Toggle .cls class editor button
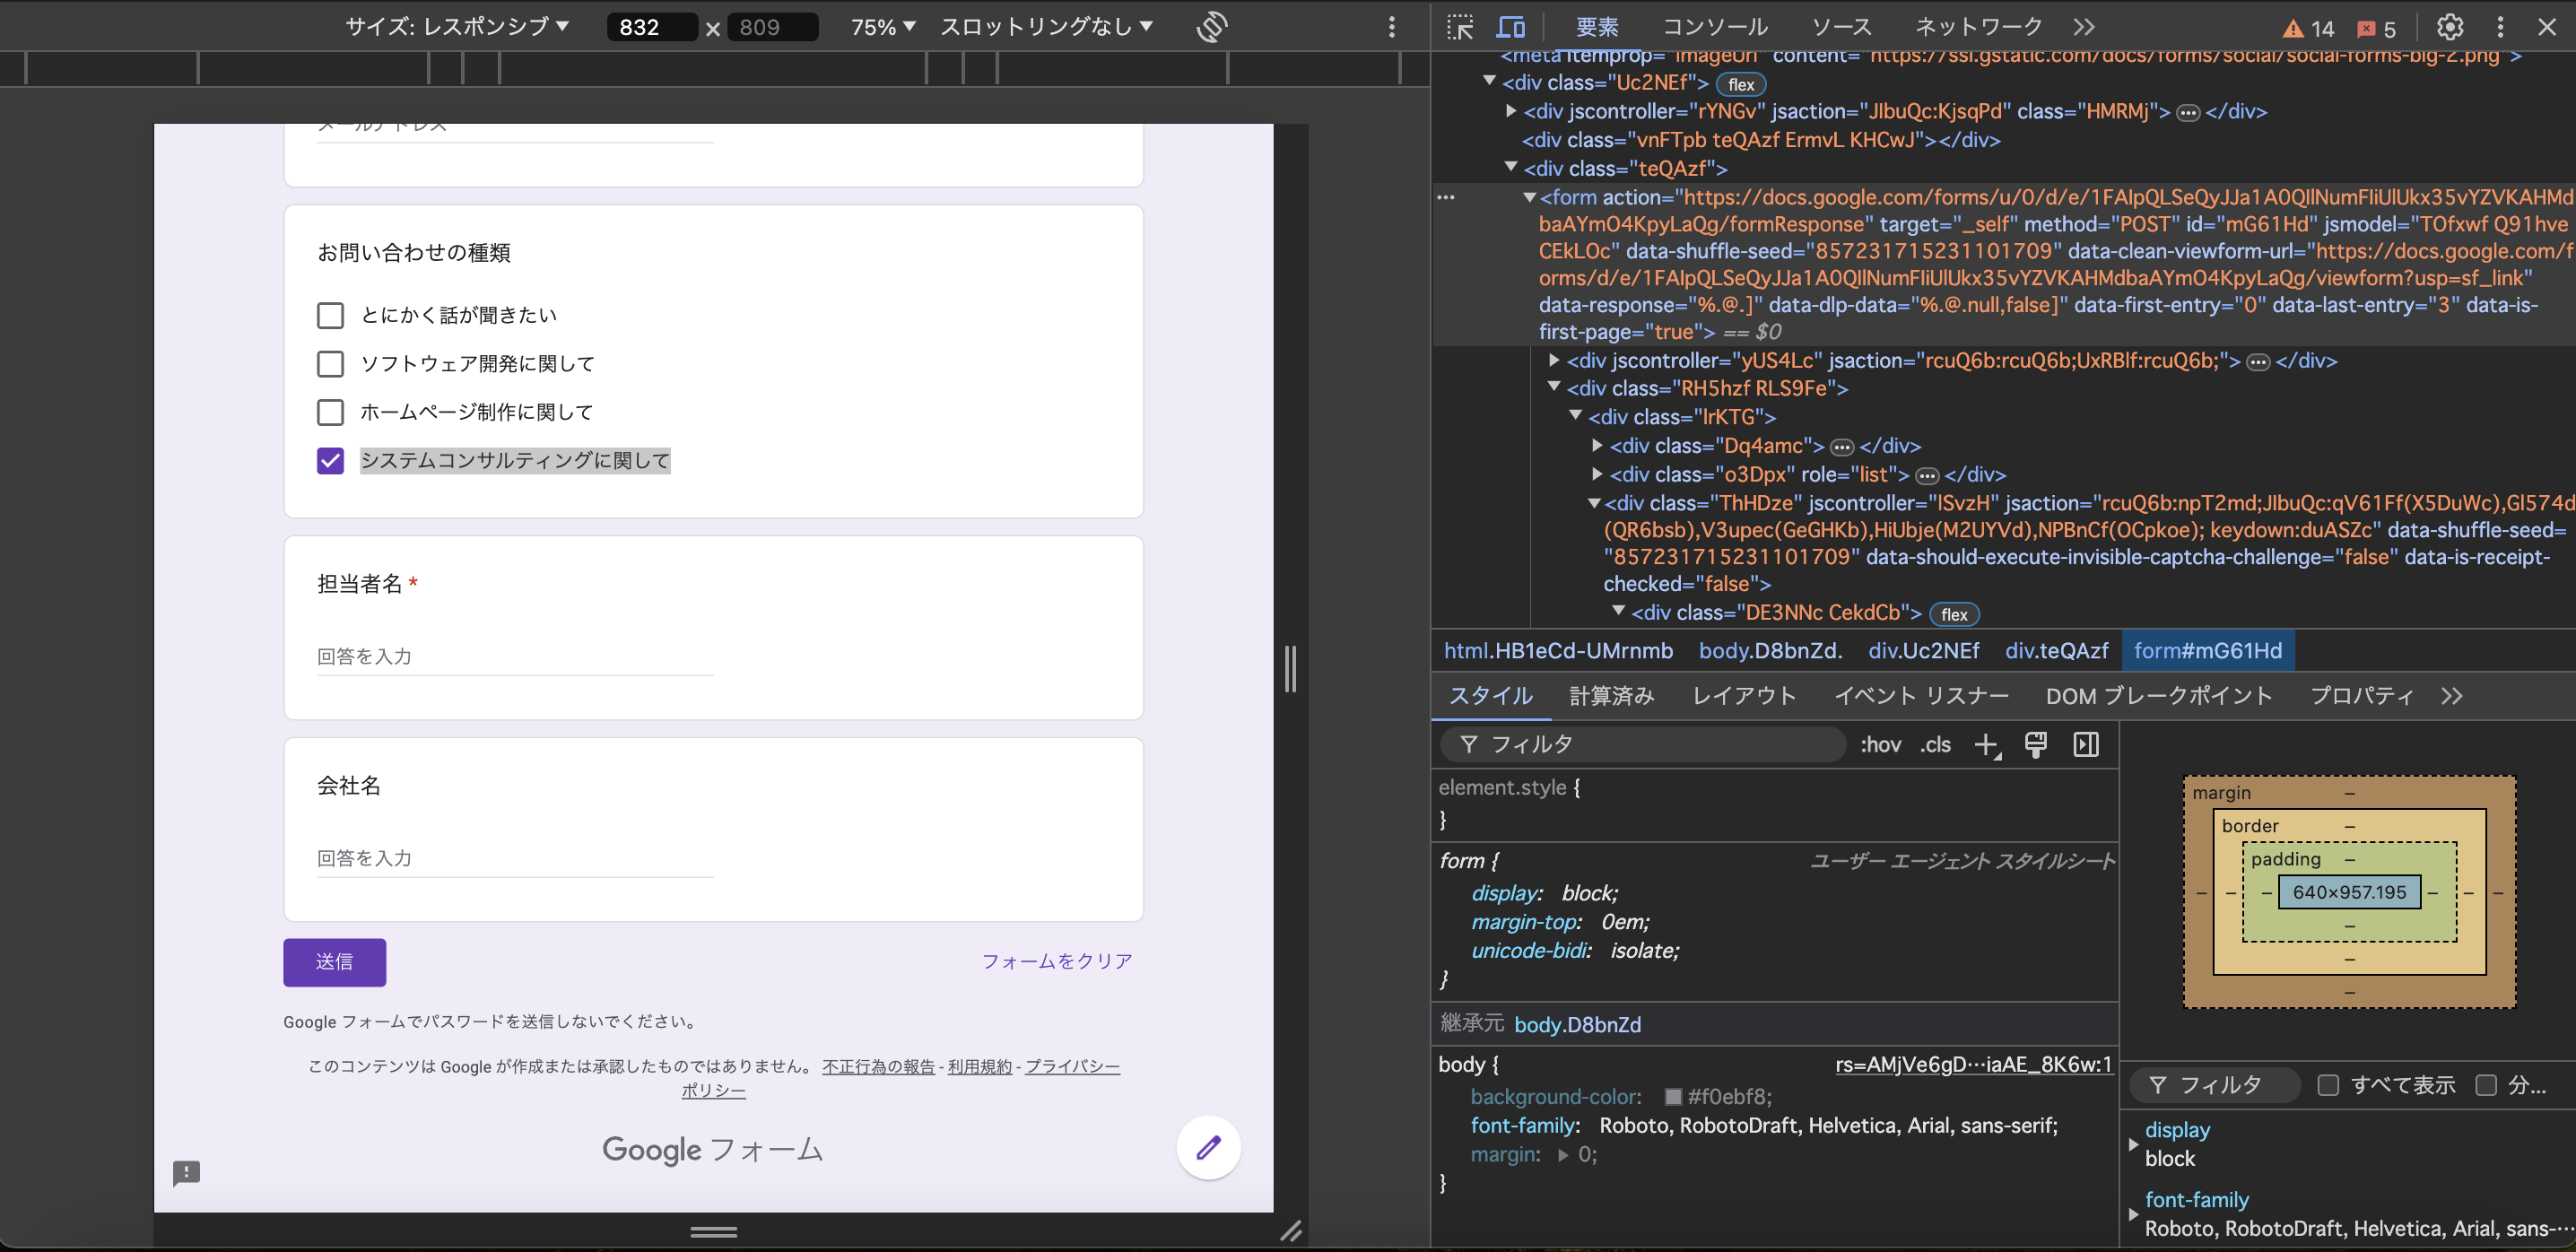This screenshot has width=2576, height=1252. click(1935, 745)
